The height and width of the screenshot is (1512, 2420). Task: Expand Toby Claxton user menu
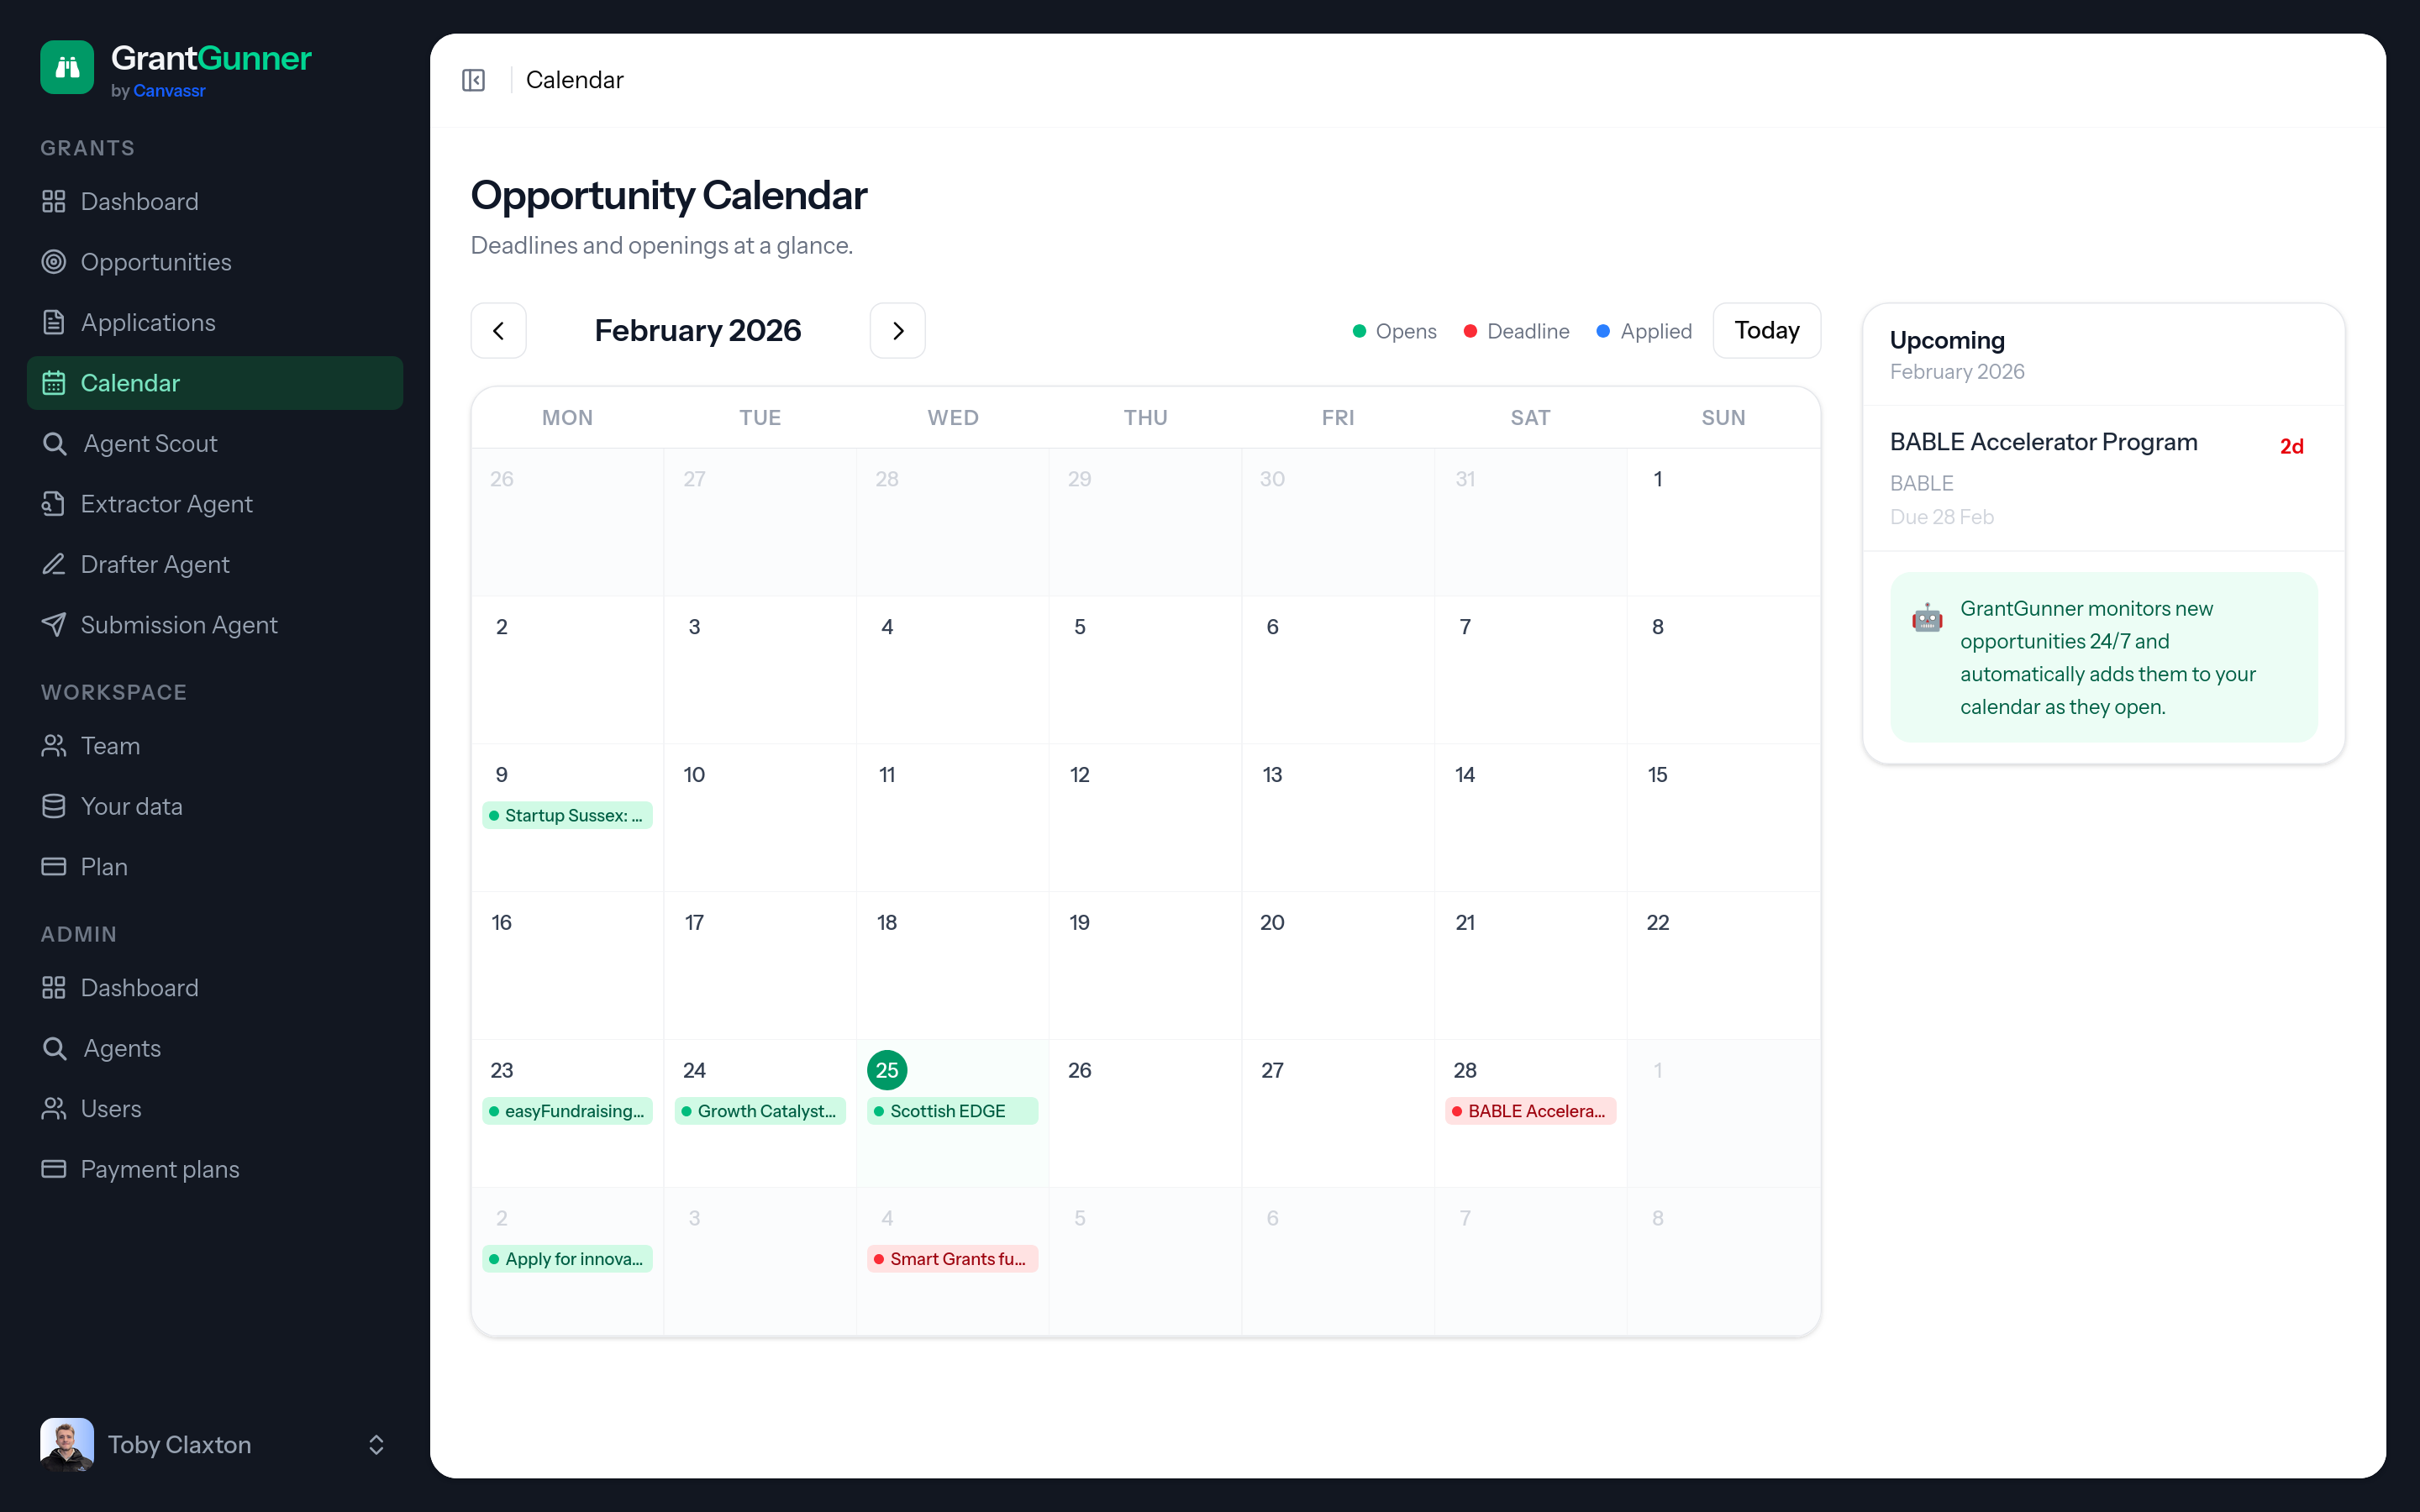click(376, 1444)
